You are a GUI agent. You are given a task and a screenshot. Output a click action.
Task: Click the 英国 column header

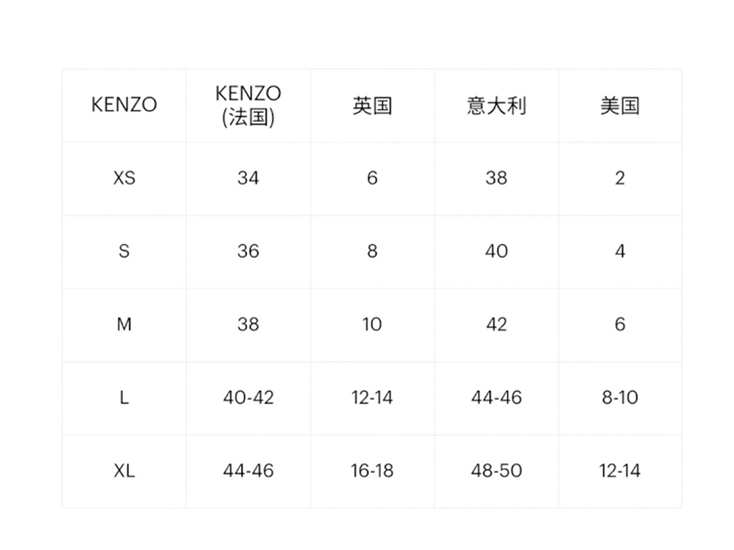(372, 105)
